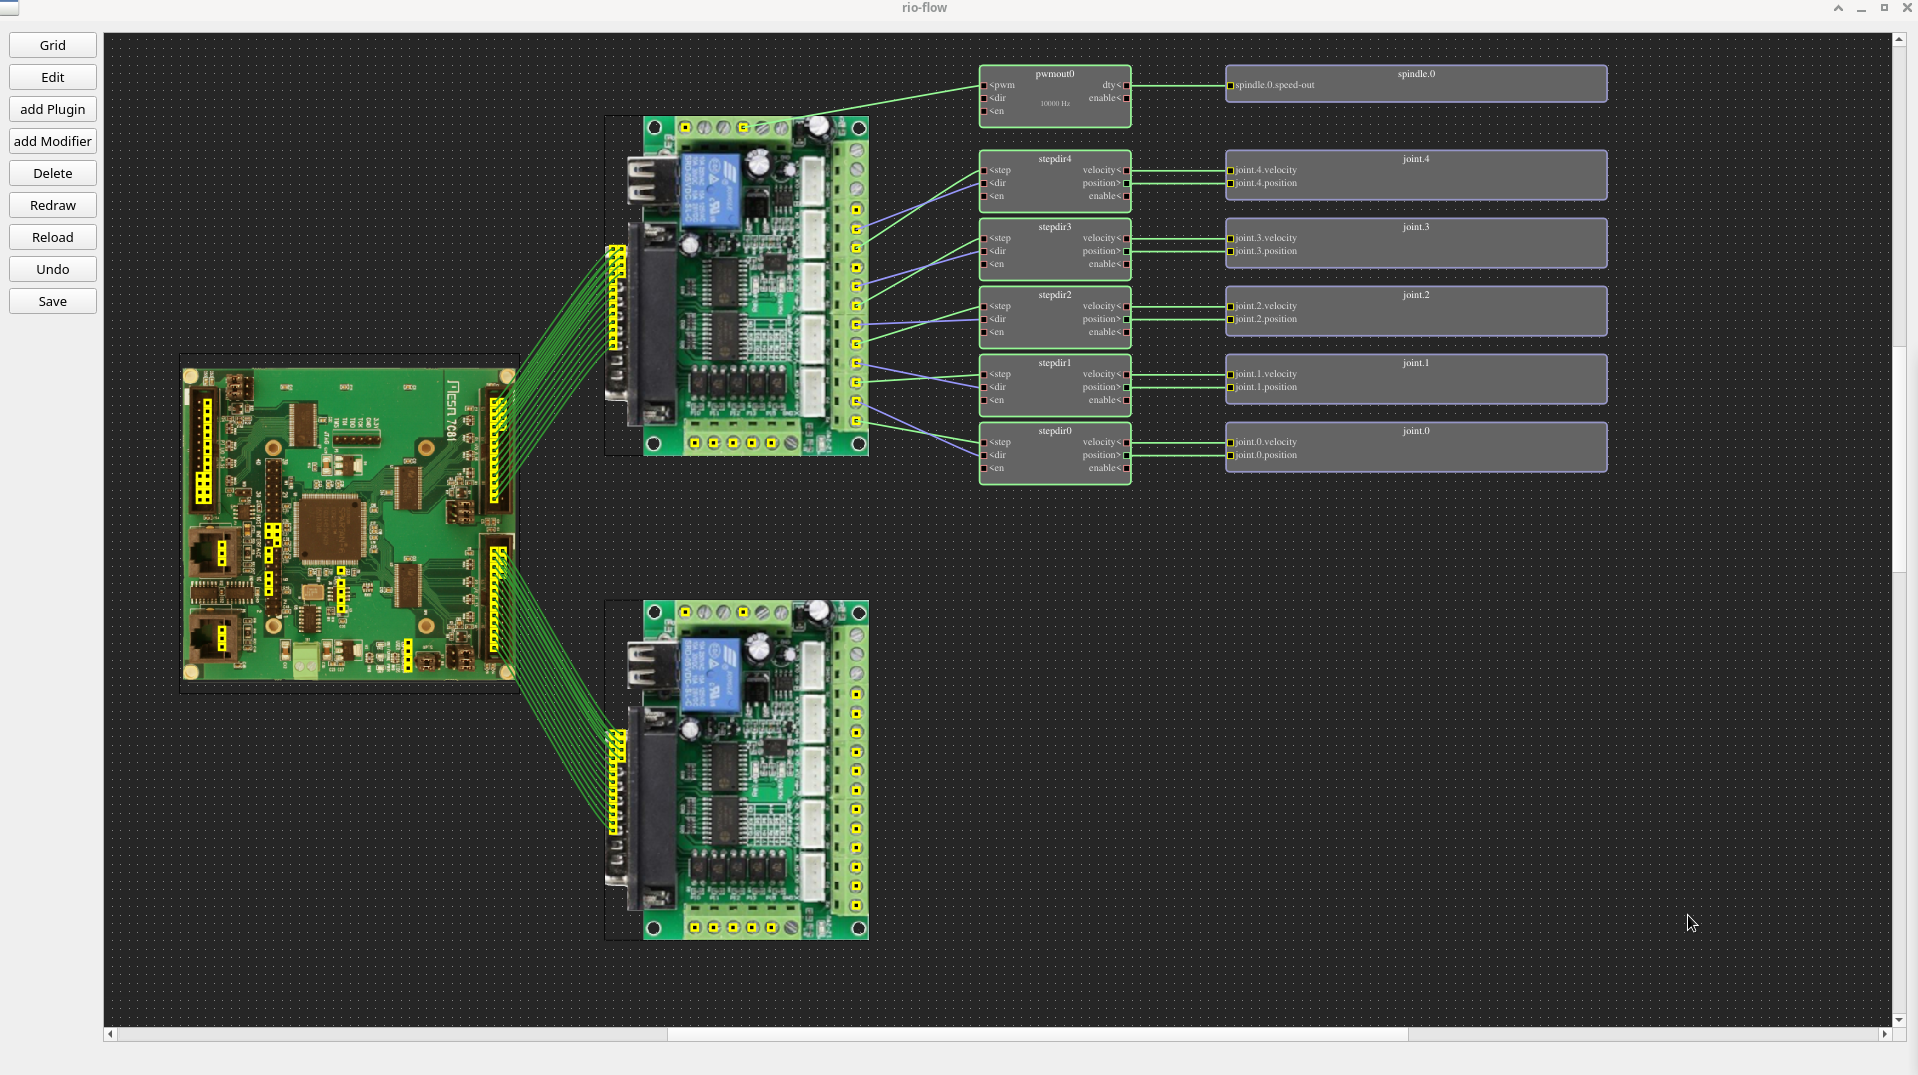Delete the selected element
This screenshot has height=1075, width=1918.
coord(53,173)
